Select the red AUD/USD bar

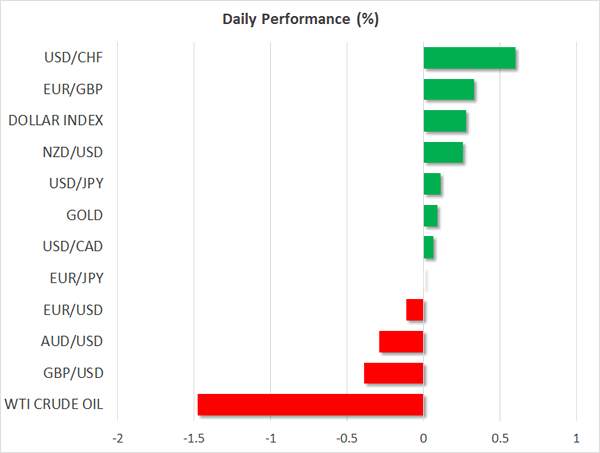(401, 342)
